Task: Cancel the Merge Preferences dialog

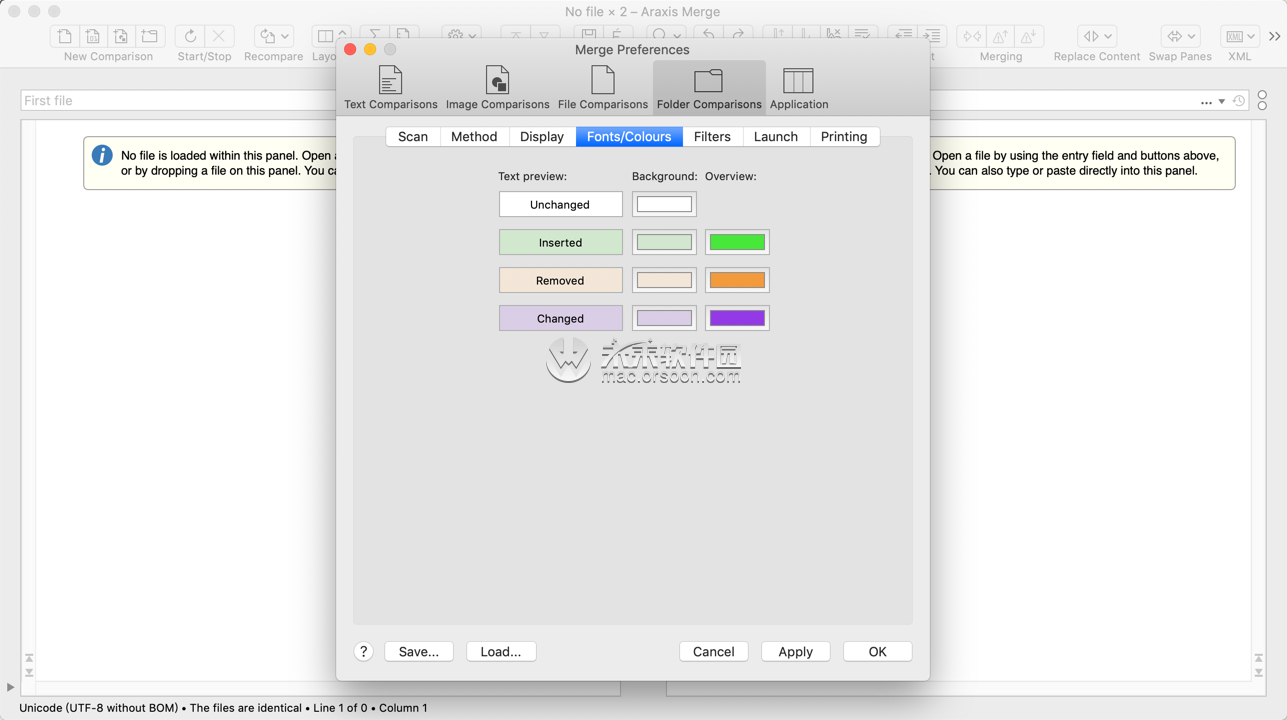Action: pos(714,651)
